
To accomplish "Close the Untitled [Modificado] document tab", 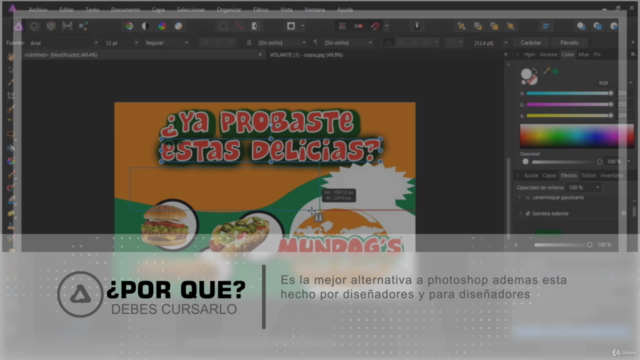I will (260, 55).
